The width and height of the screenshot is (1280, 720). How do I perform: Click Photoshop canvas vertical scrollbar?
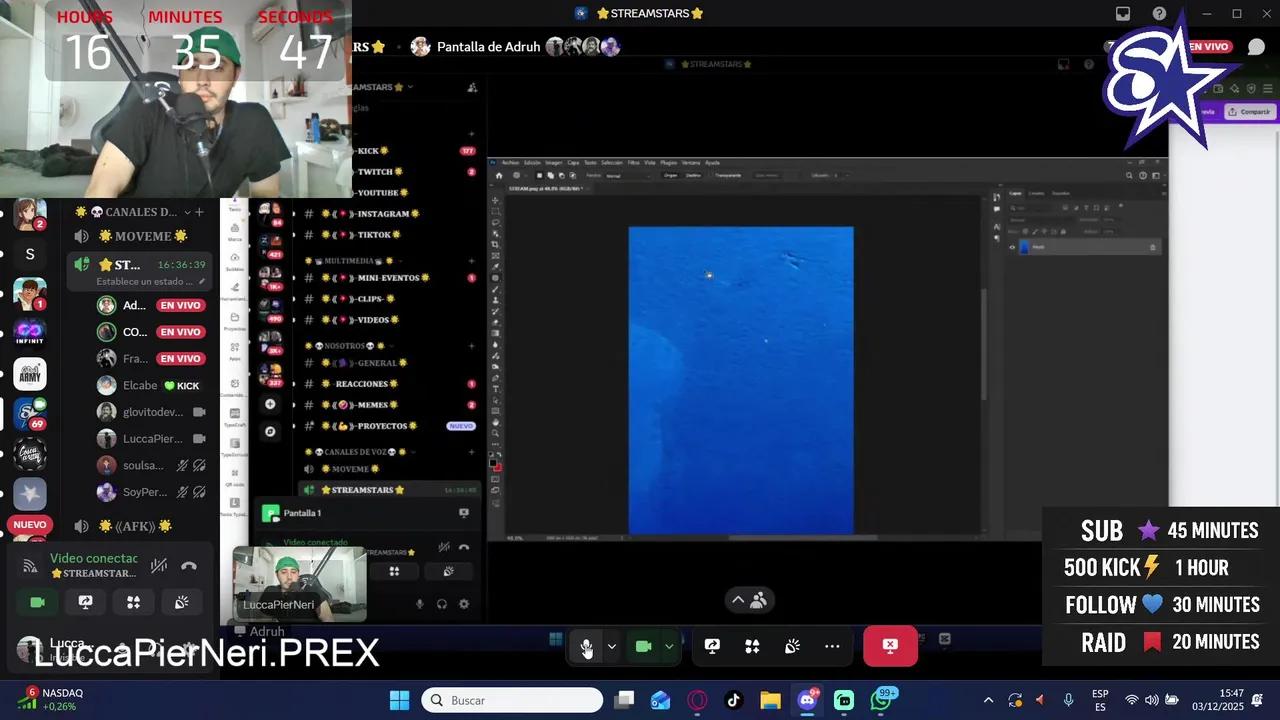click(984, 345)
